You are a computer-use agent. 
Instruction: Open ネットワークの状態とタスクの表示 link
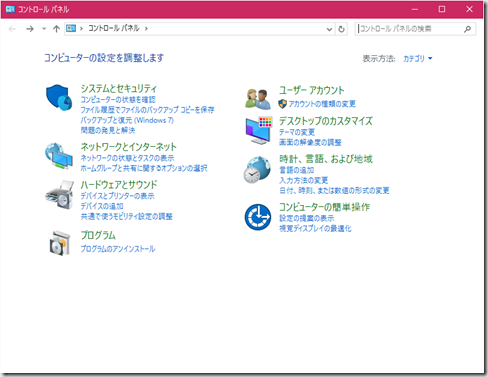click(127, 158)
